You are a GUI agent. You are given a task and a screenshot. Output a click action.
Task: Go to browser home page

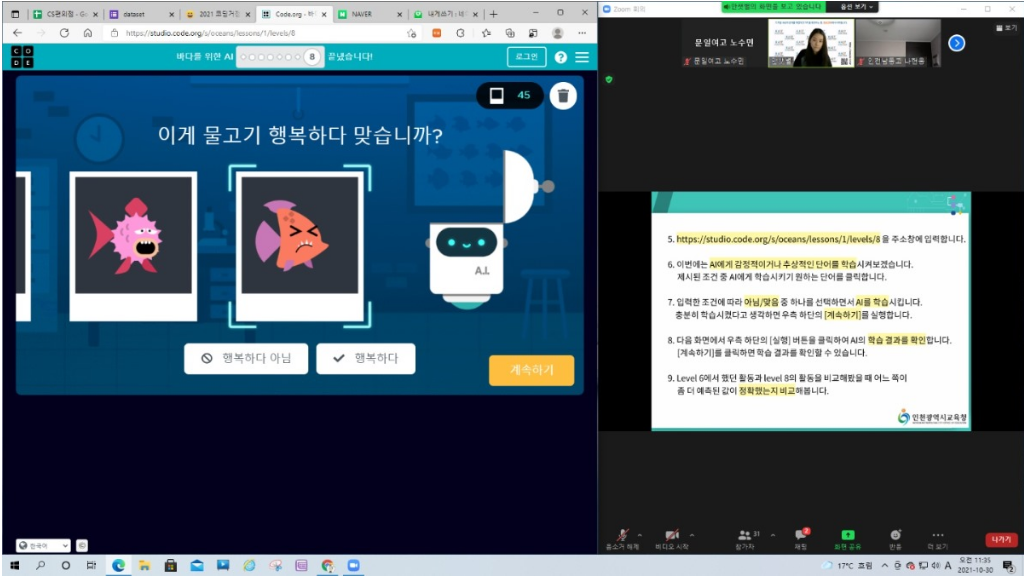(88, 33)
